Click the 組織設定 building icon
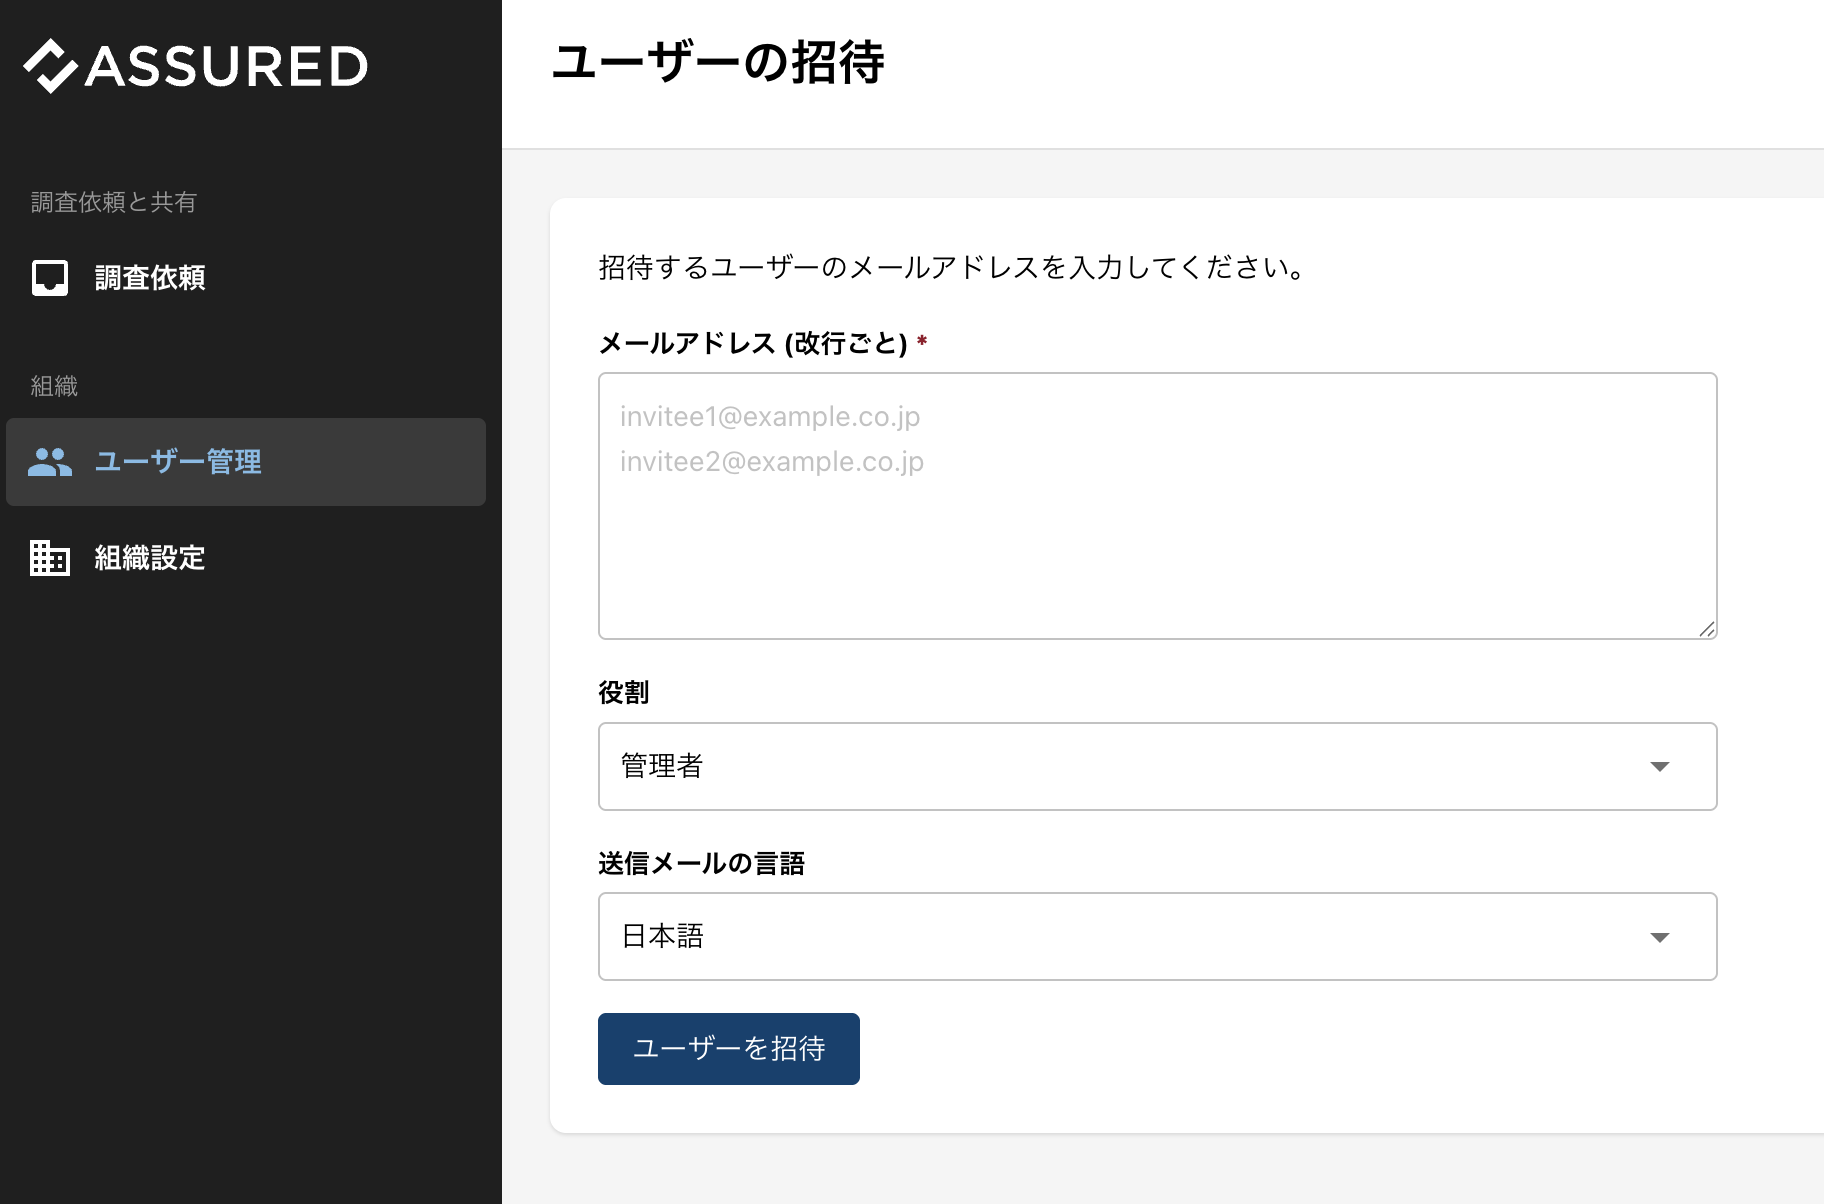This screenshot has height=1204, width=1824. (x=50, y=558)
